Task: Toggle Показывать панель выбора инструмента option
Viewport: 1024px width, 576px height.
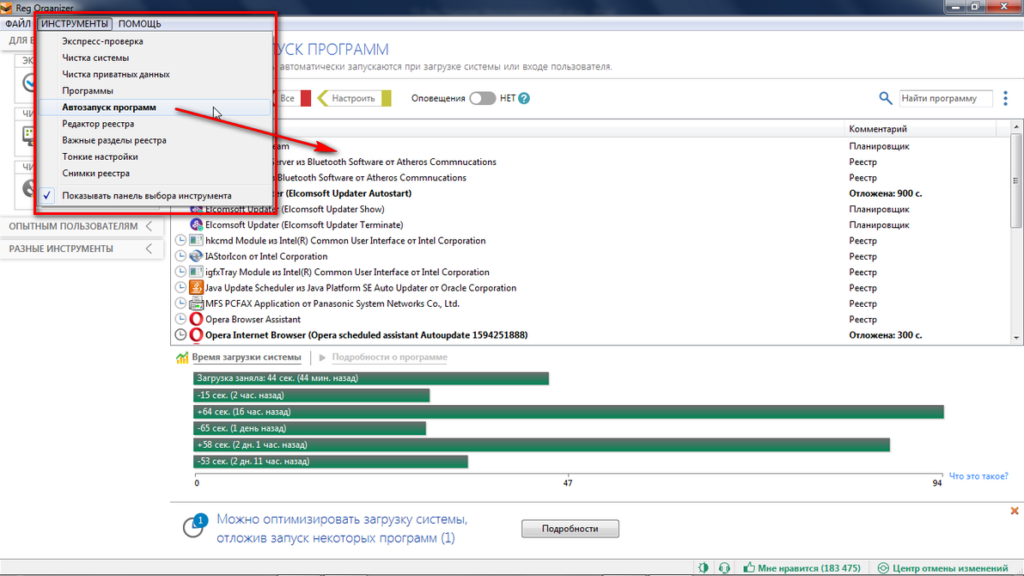Action: 146,195
